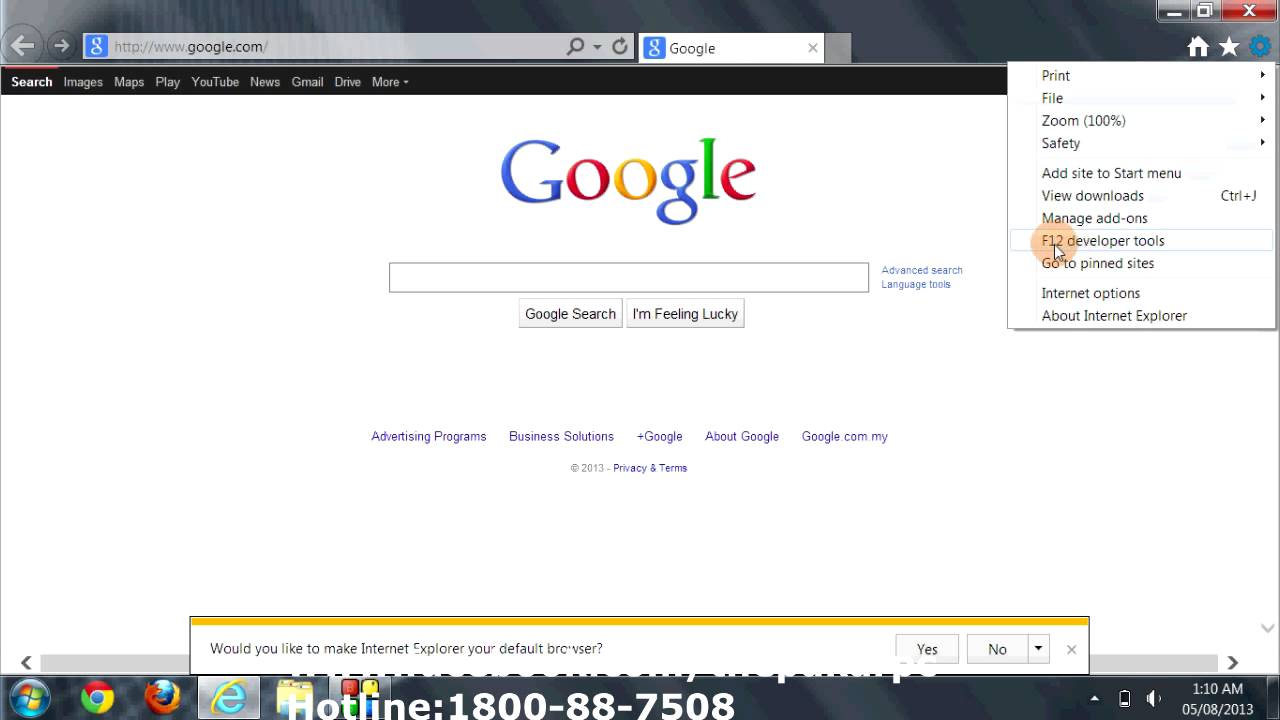Viewport: 1280px width, 720px height.
Task: Open Safety submenu
Action: [1142, 143]
